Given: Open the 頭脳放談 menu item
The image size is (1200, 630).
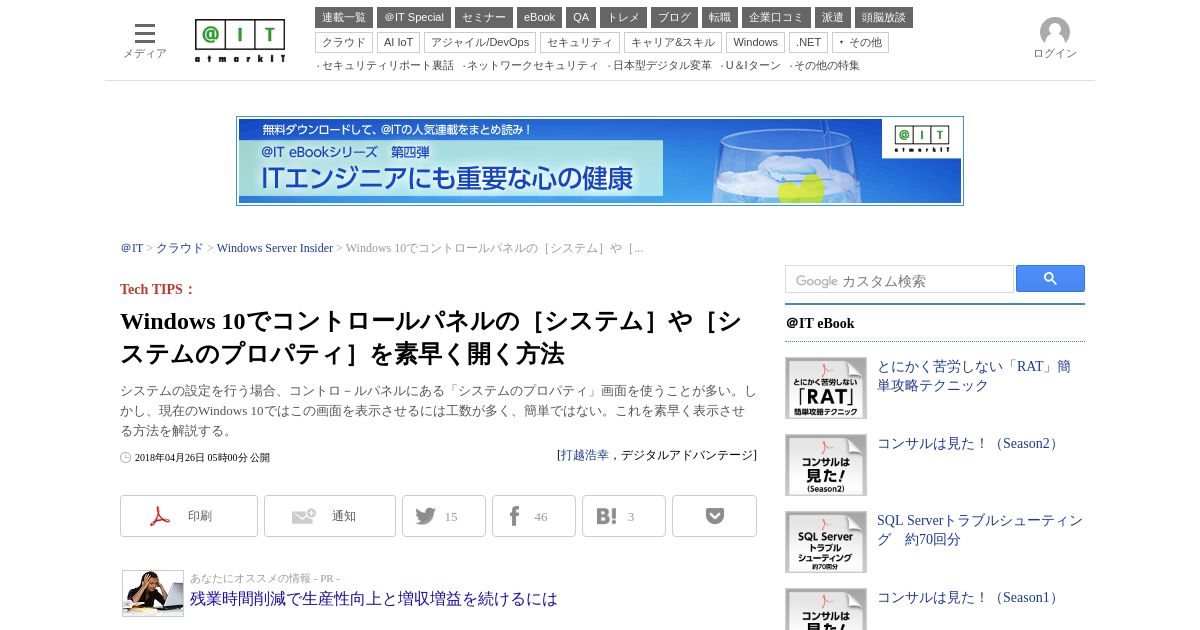Looking at the screenshot, I should pyautogui.click(x=884, y=18).
